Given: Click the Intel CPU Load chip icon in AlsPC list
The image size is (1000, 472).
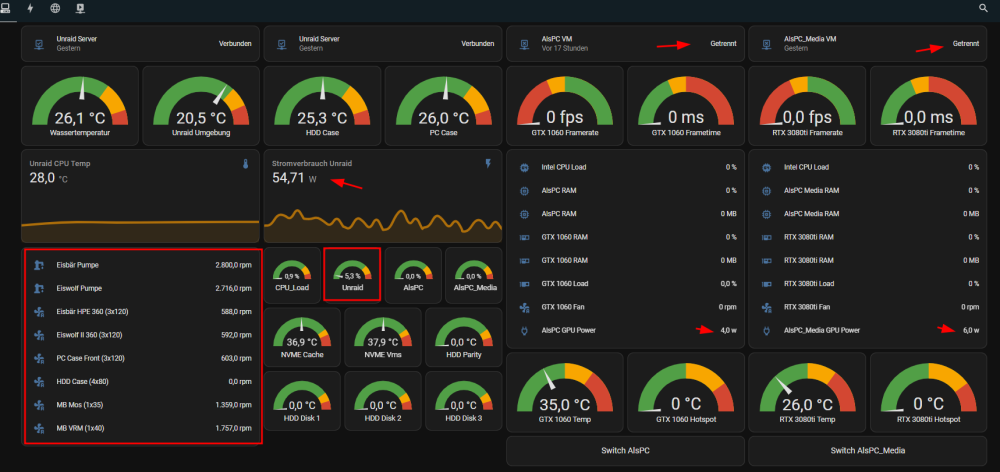Looking at the screenshot, I should pyautogui.click(x=524, y=167).
